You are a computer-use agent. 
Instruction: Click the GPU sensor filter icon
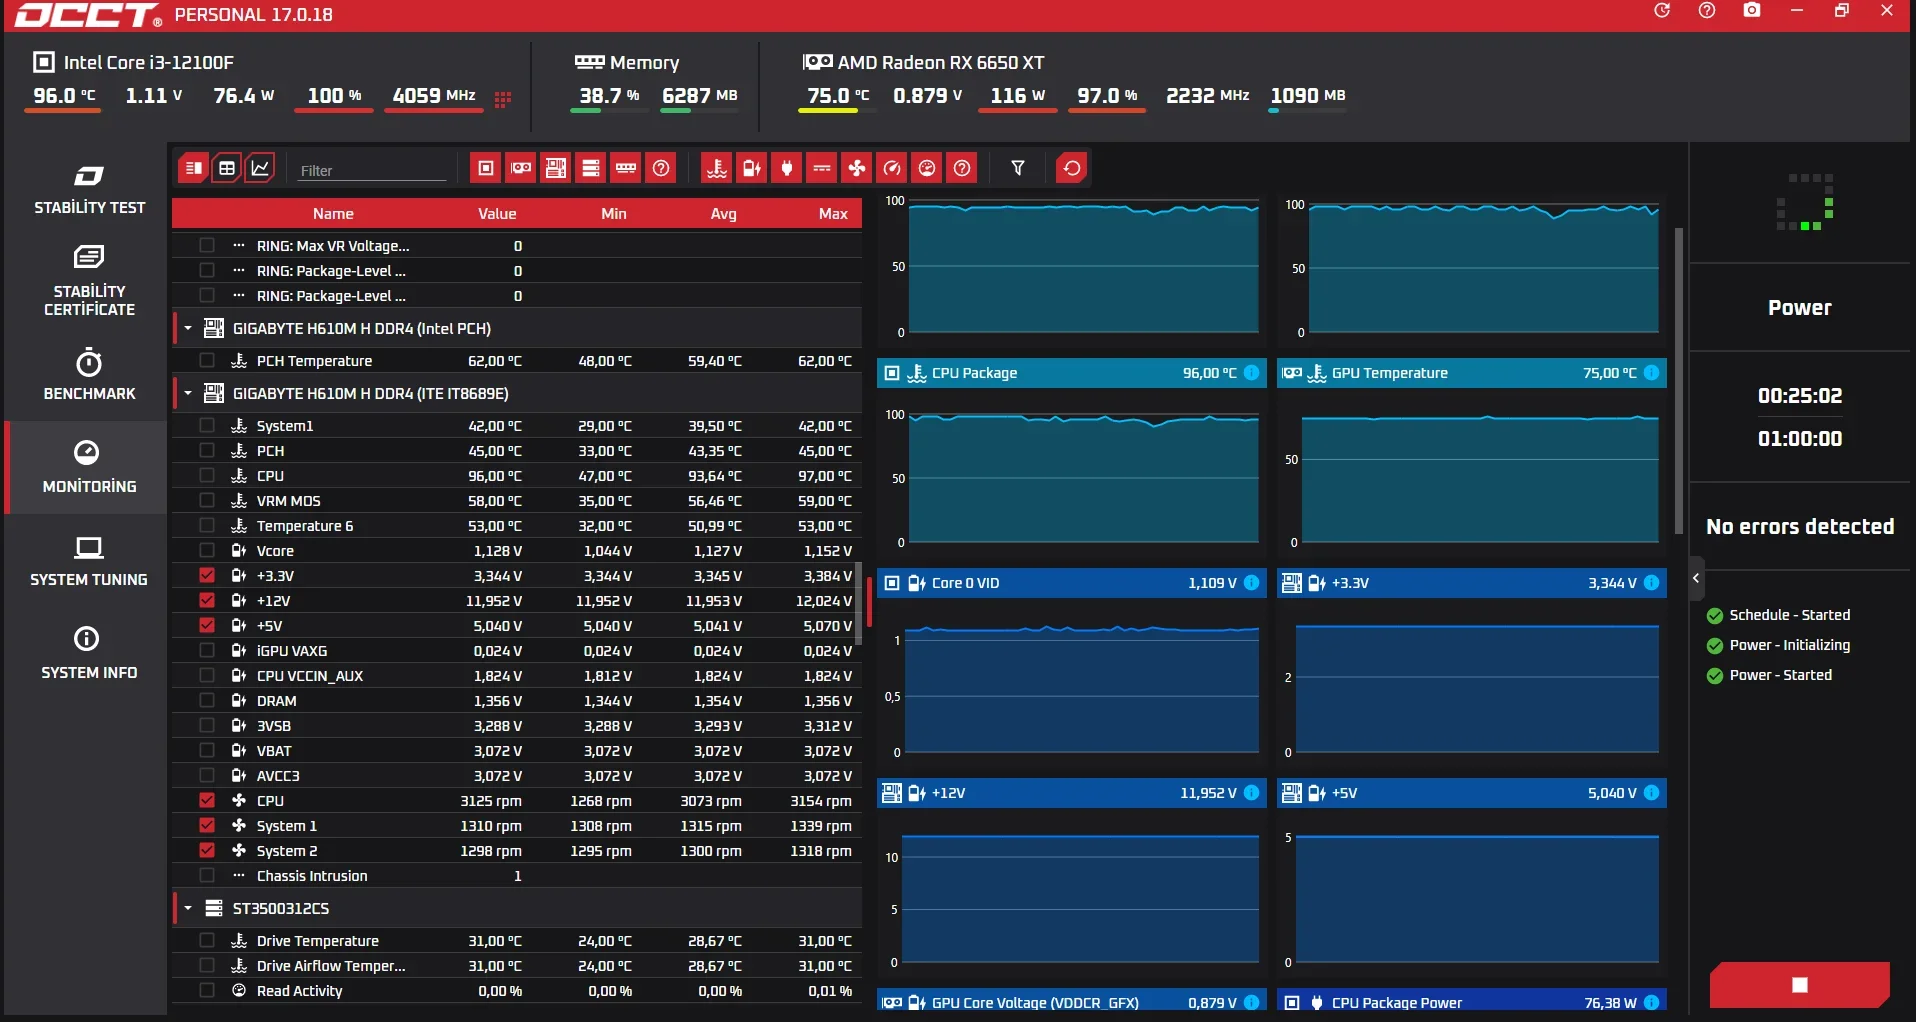click(x=521, y=168)
